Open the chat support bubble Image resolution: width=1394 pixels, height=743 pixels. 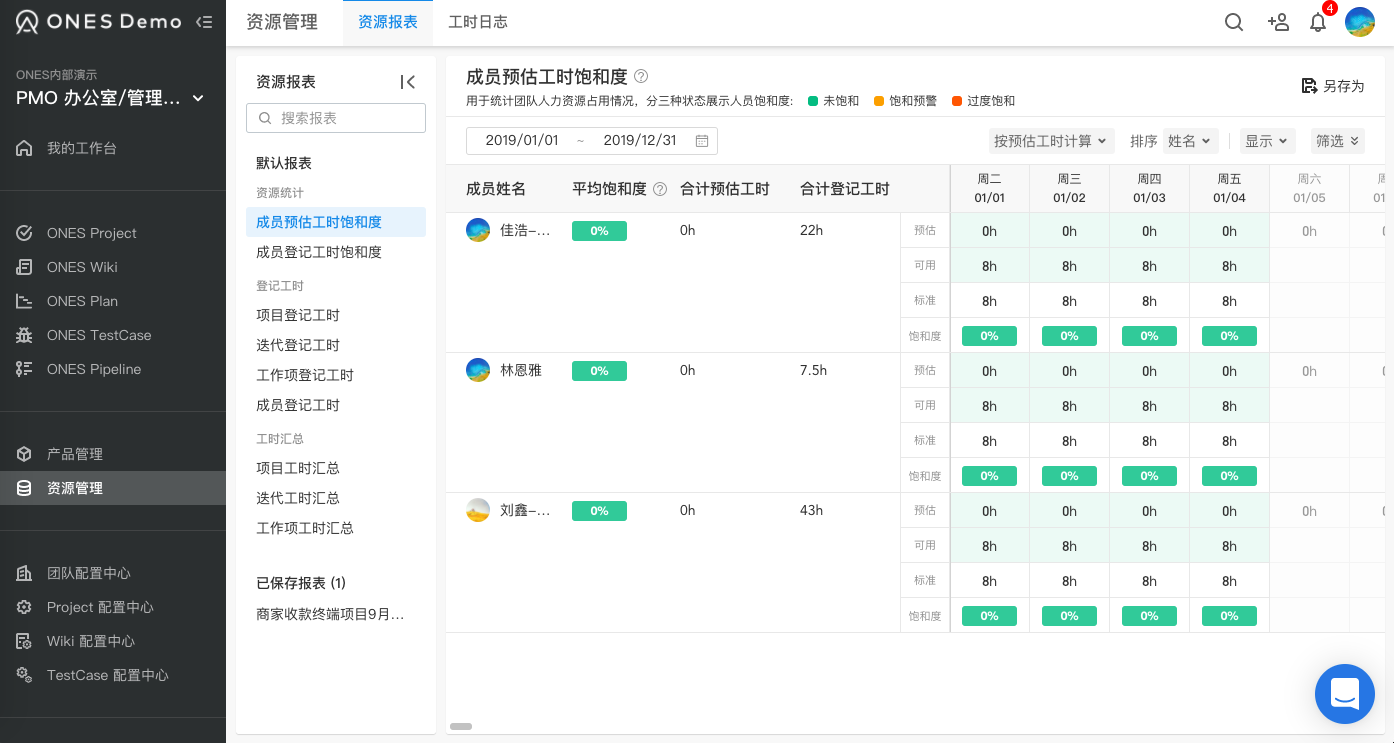click(1344, 693)
